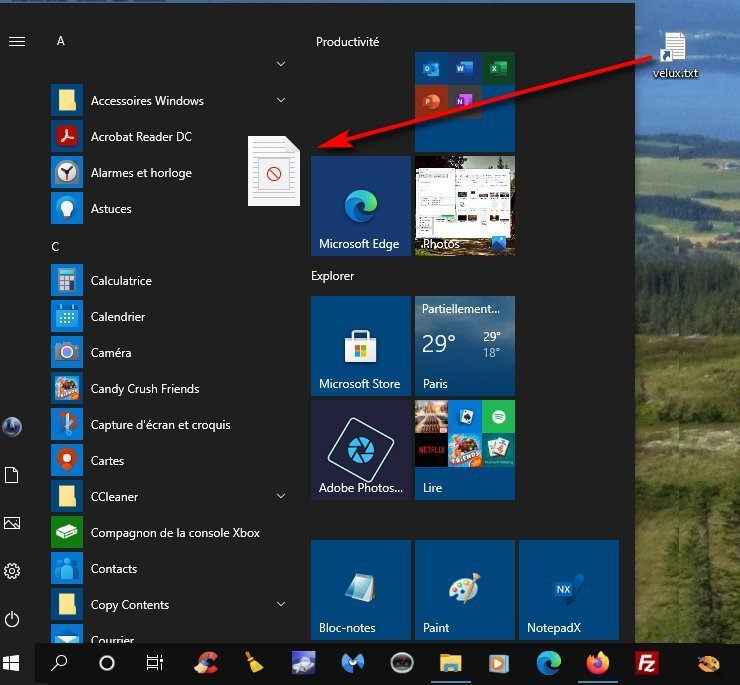
Task: Open Task View on the taskbar
Action: [155, 663]
